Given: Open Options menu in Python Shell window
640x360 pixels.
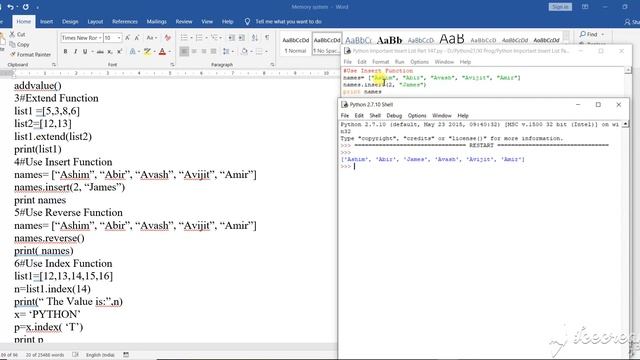Looking at the screenshot, I should coord(417,116).
